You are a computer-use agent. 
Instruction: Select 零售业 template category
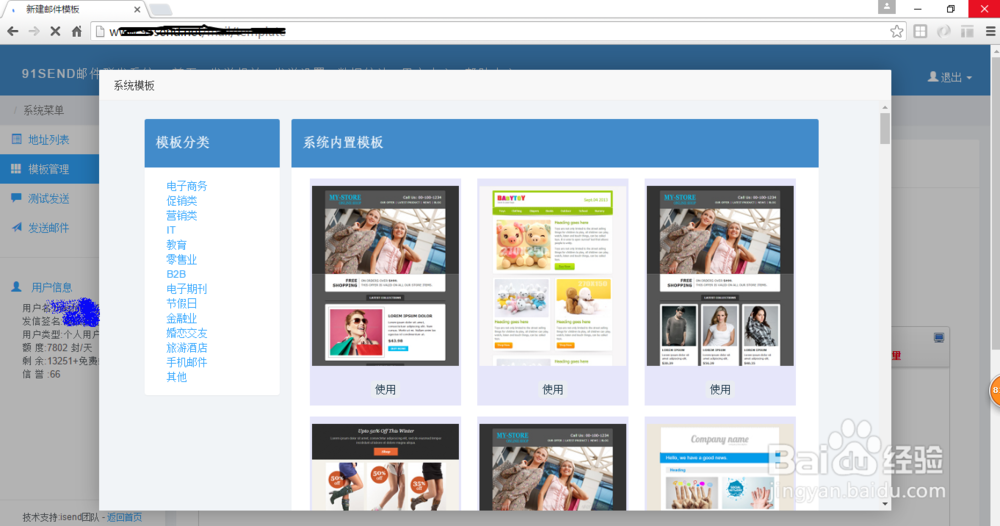click(182, 259)
